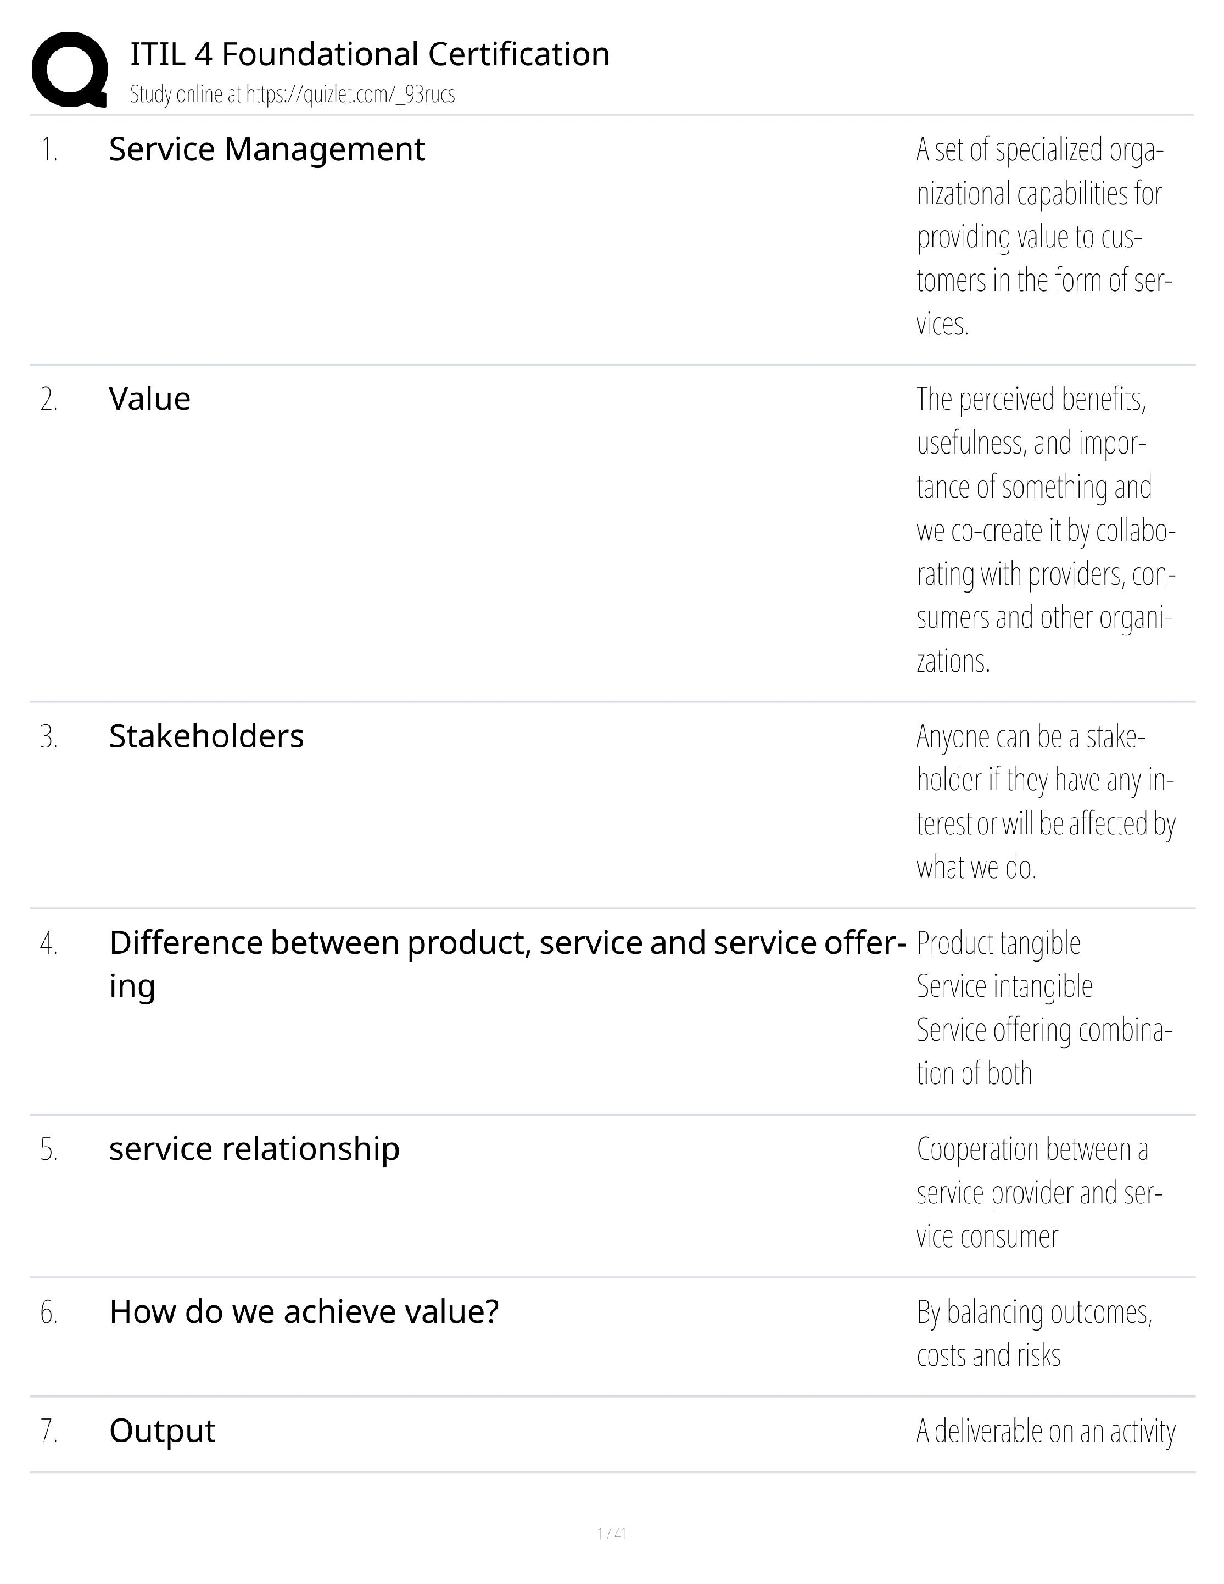
Task: Click the How do we achieve value question
Action: click(303, 1312)
